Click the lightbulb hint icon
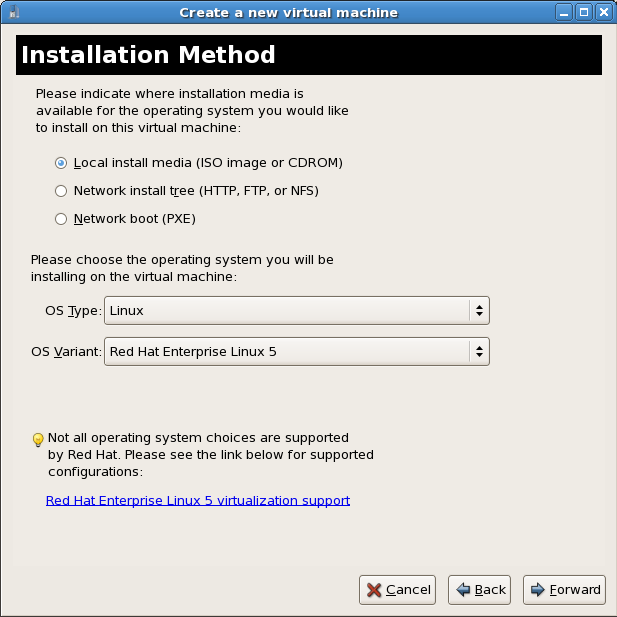This screenshot has width=617, height=617. [38, 439]
